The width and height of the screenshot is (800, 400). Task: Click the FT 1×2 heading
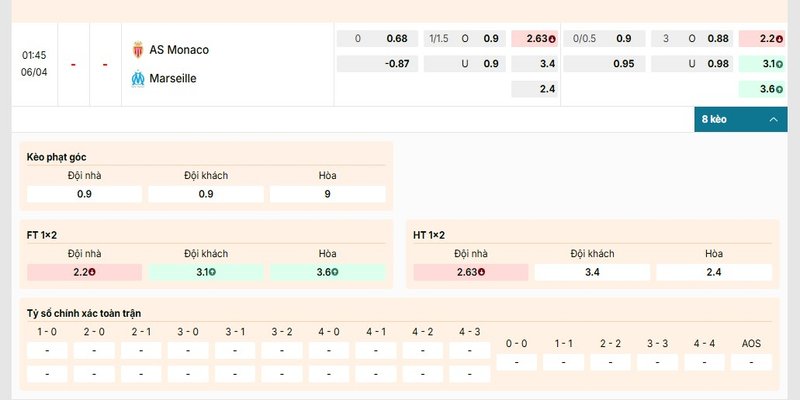pyautogui.click(x=41, y=235)
